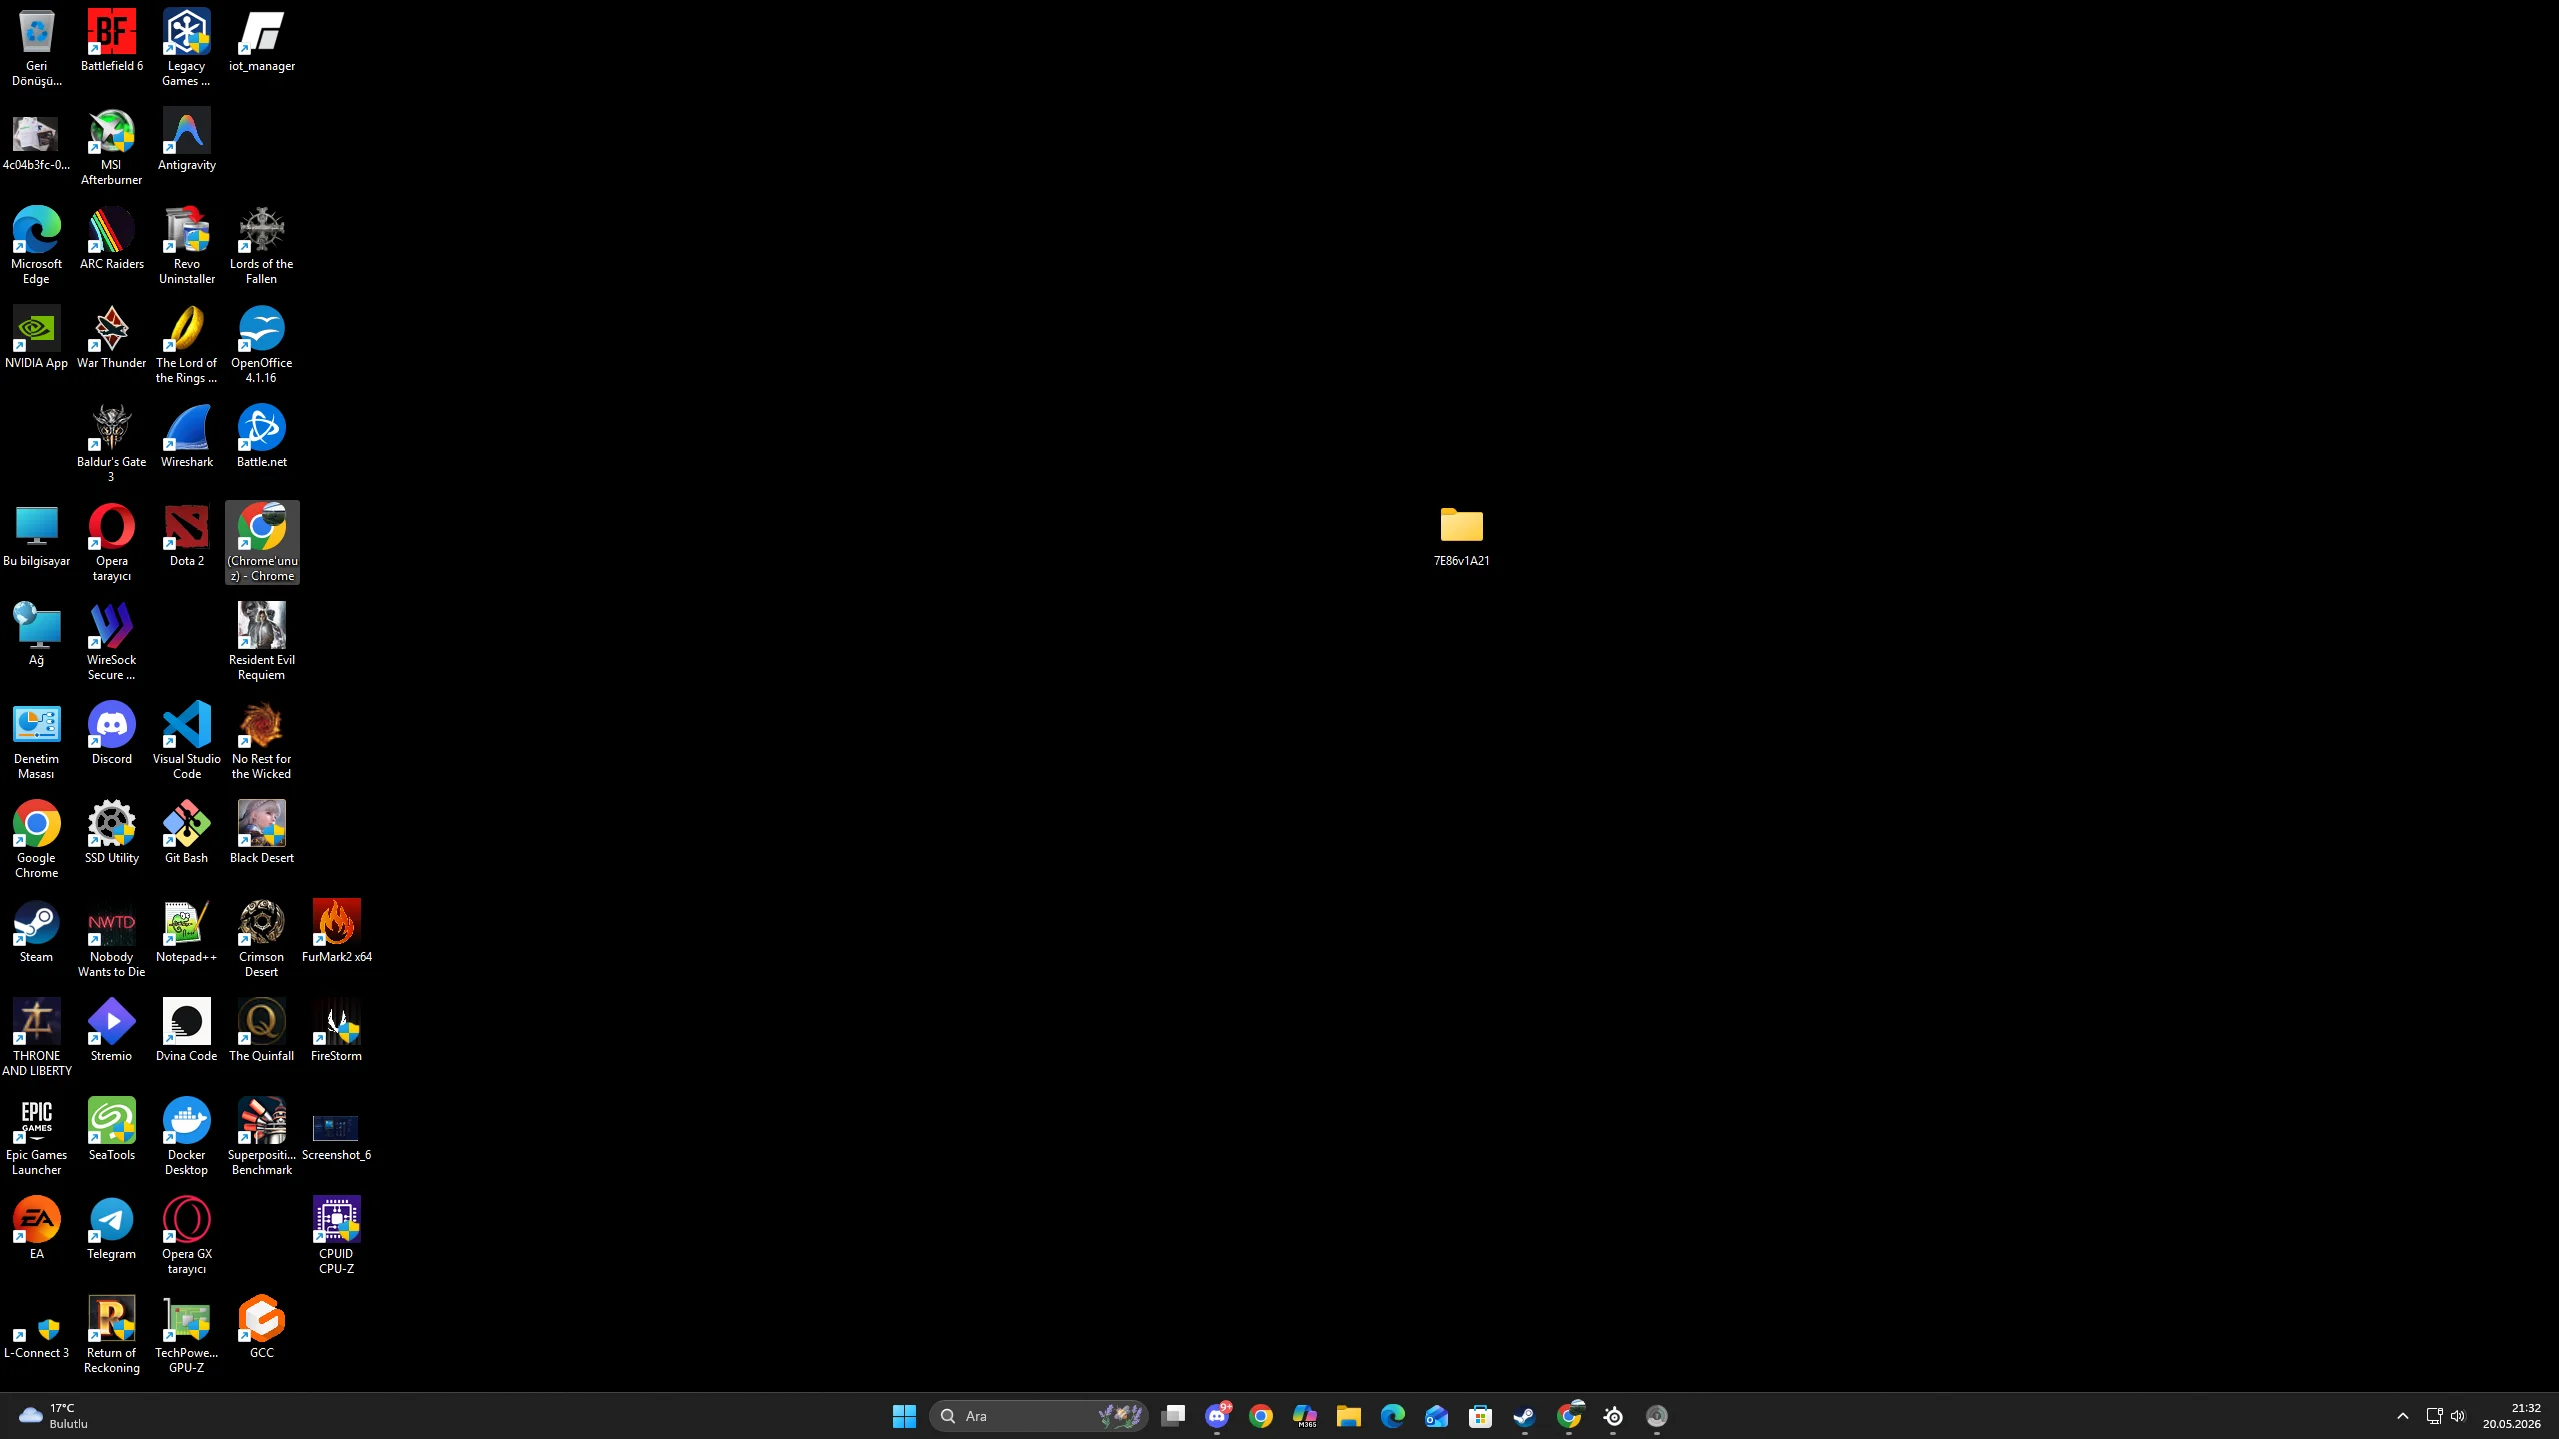Viewport: 2559px width, 1439px height.
Task: Select the War Thunder shortcut
Action: click(x=111, y=338)
